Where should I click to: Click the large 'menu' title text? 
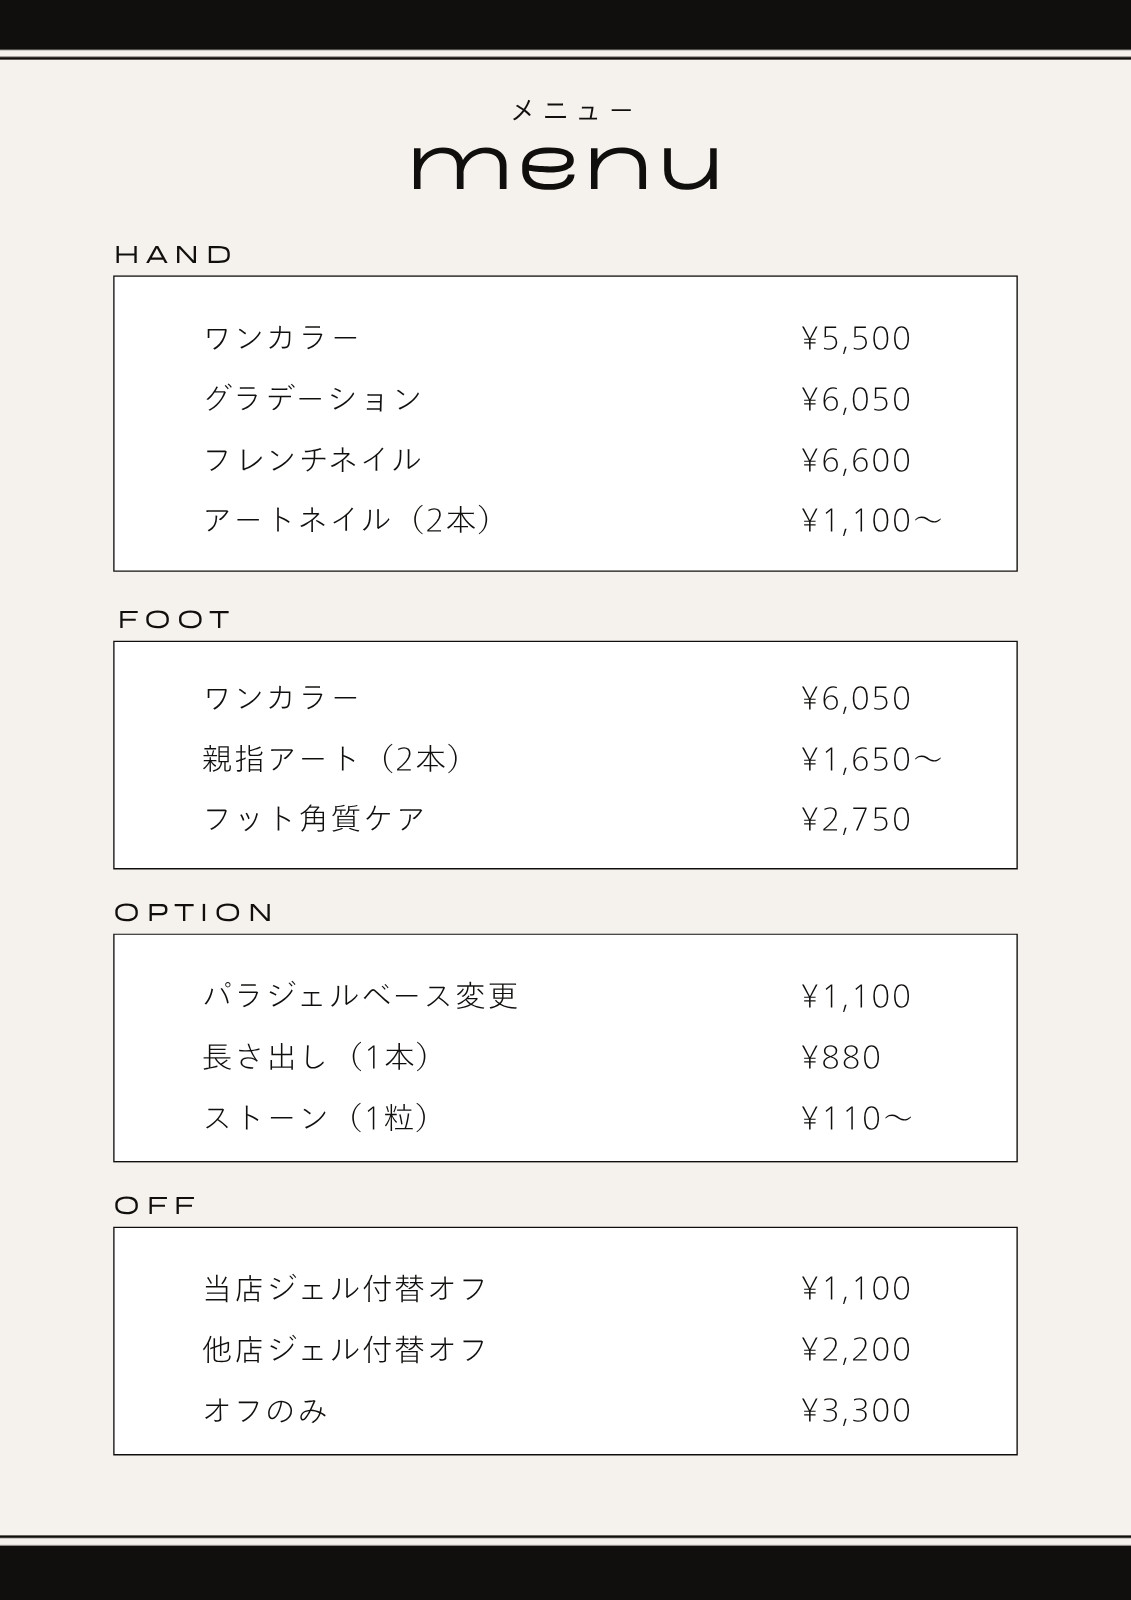[x=566, y=167]
